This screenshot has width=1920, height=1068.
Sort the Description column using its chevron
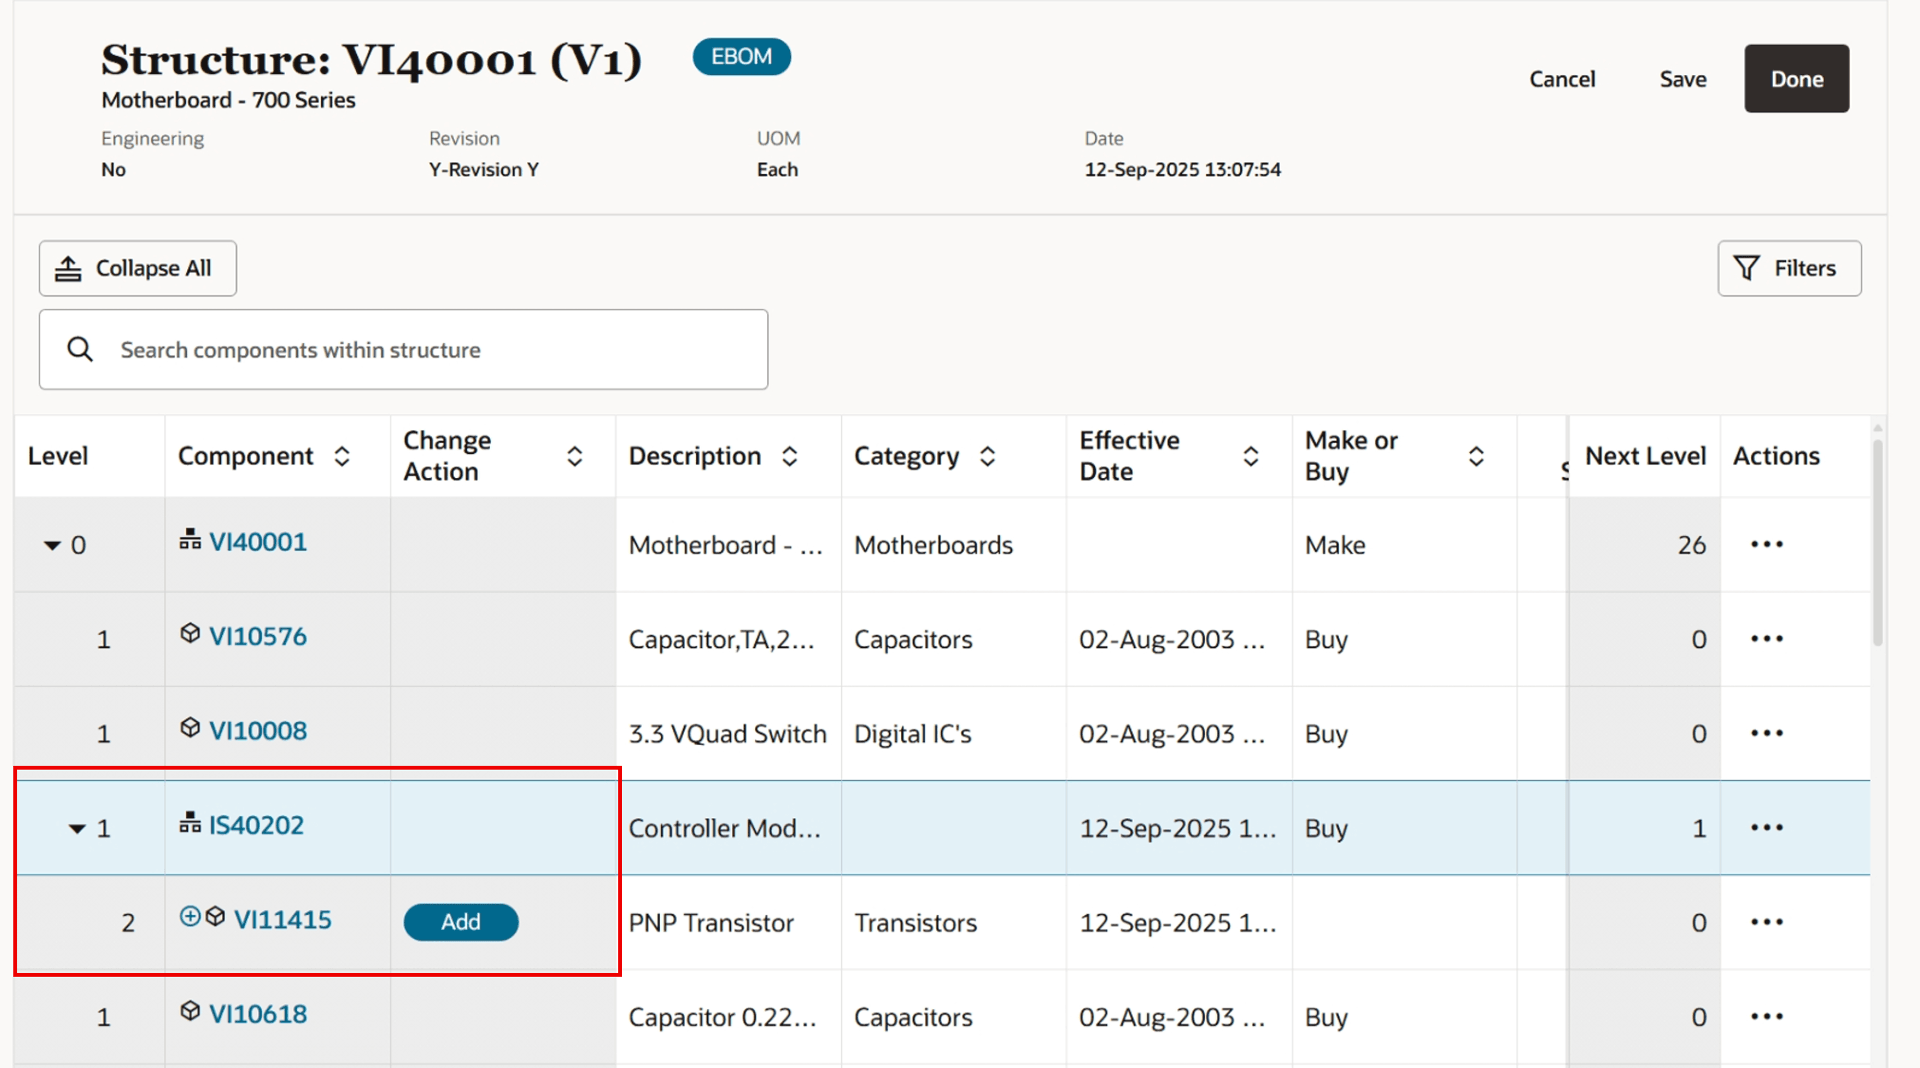click(789, 455)
